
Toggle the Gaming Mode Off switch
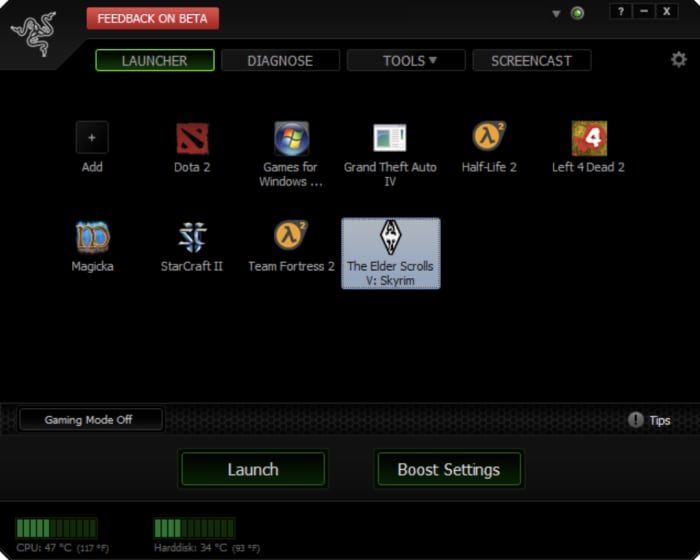[90, 420]
